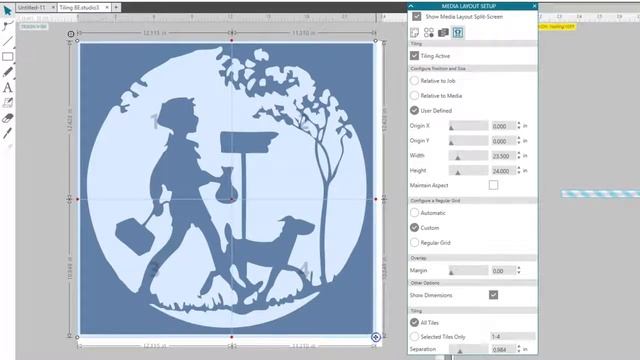This screenshot has width=640, height=360.
Task: Close the Untitled-11 document tab
Action: pos(53,7)
